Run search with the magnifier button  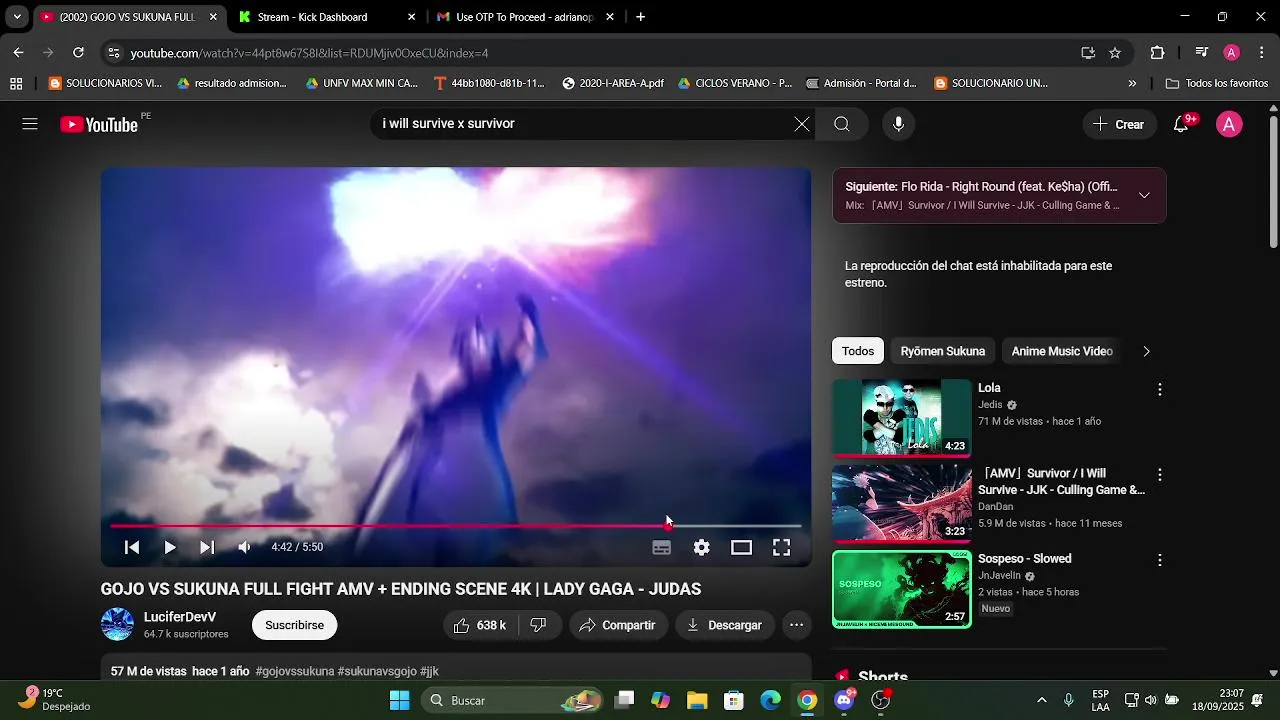coord(842,124)
